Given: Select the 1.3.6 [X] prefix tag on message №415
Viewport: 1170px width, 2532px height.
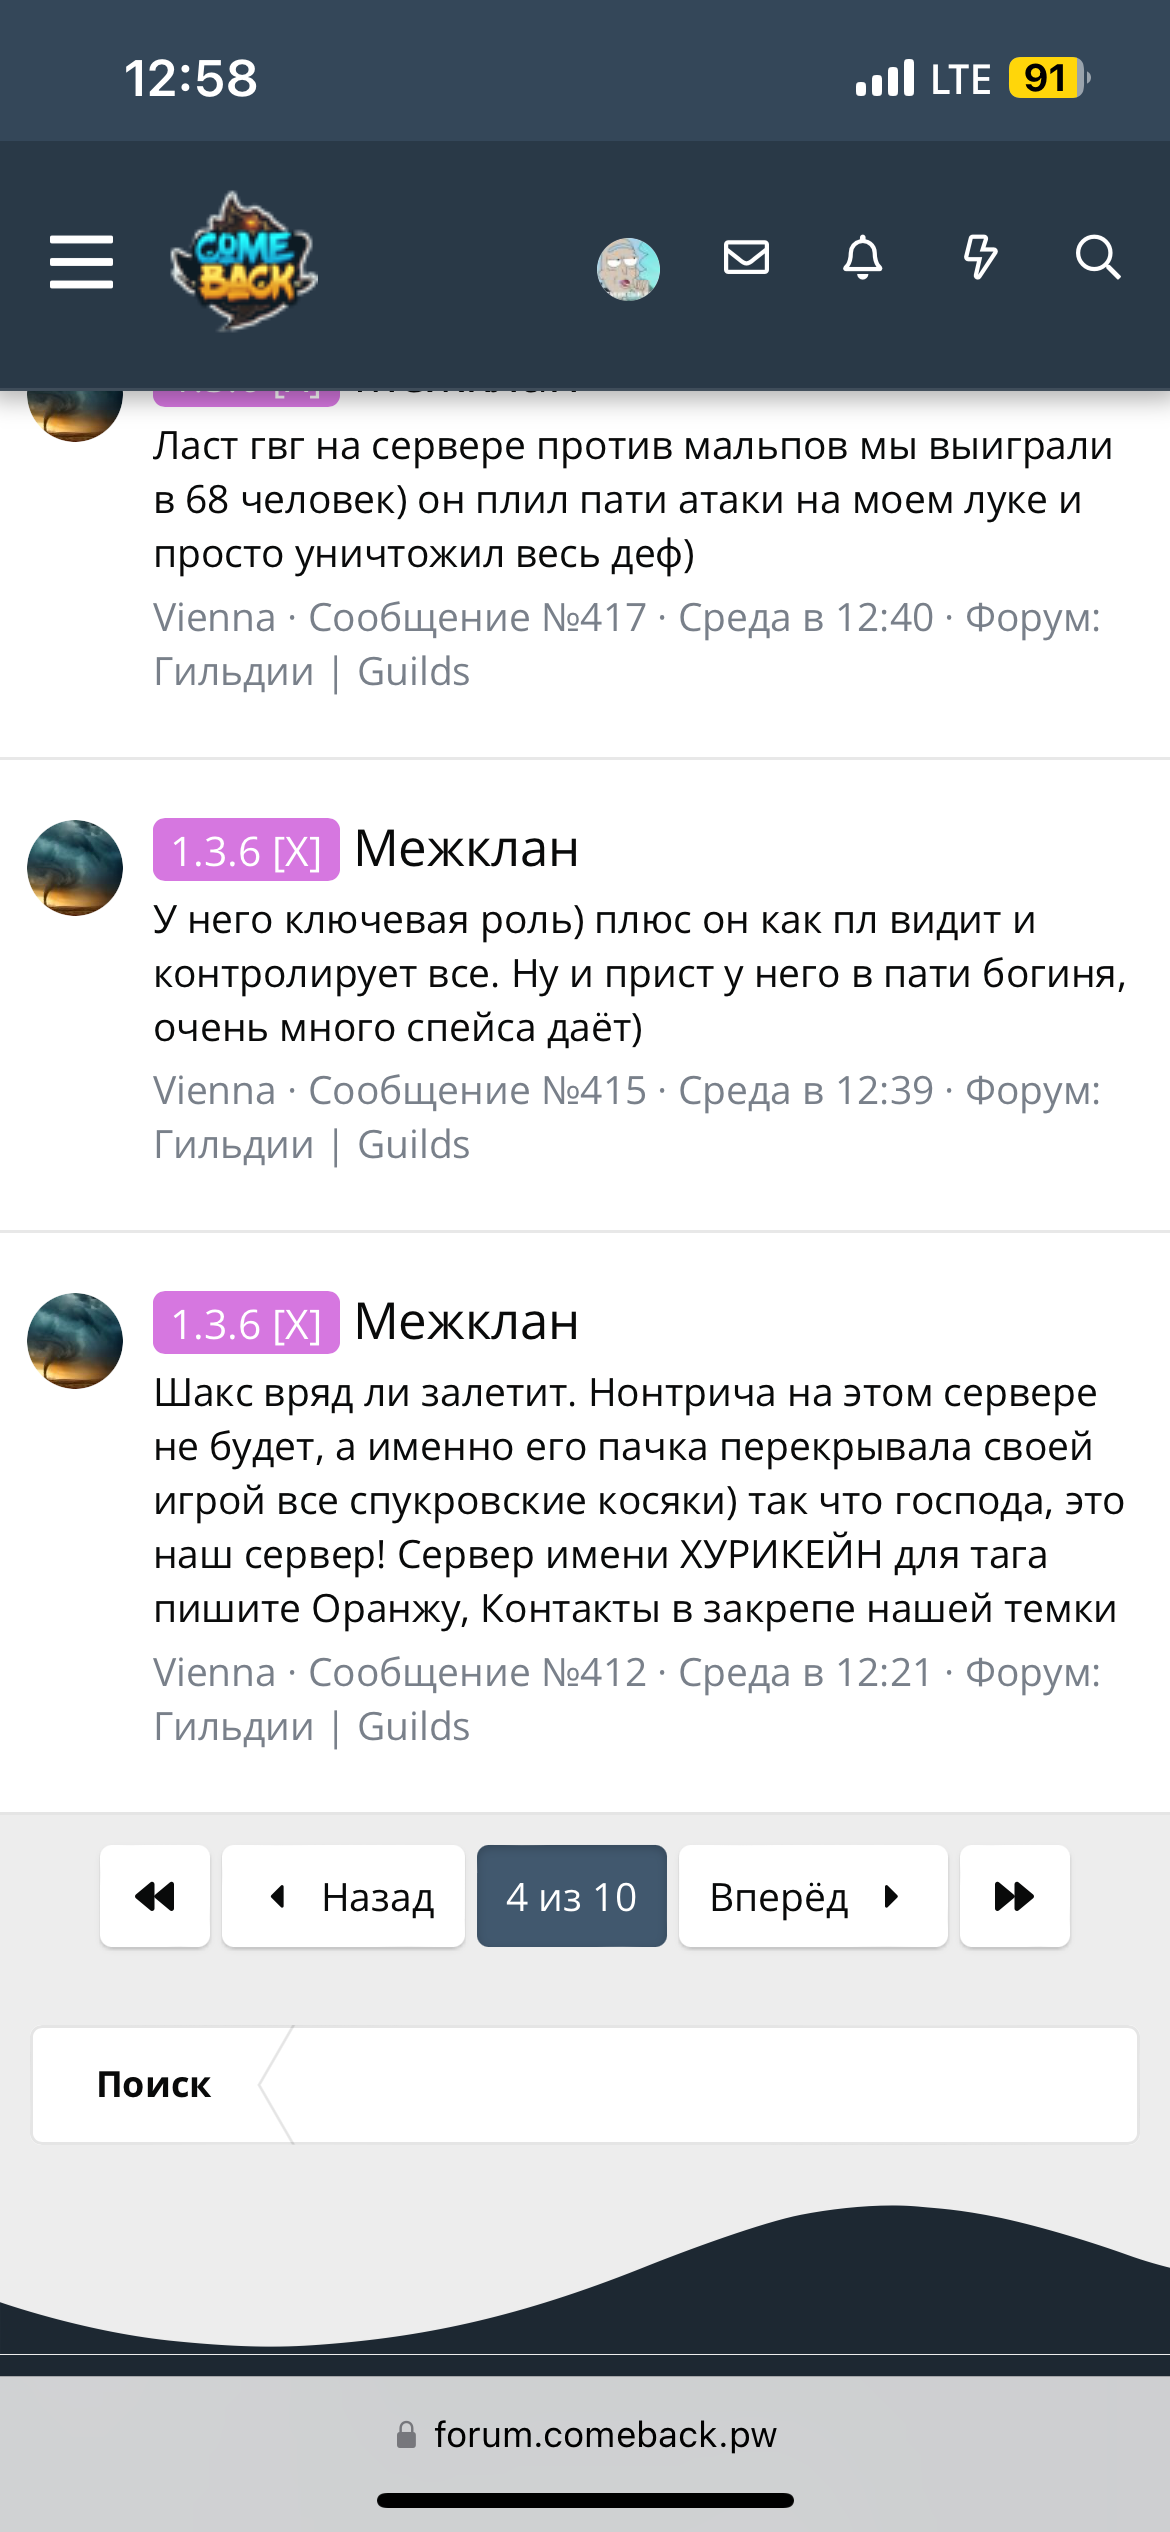Looking at the screenshot, I should 246,850.
